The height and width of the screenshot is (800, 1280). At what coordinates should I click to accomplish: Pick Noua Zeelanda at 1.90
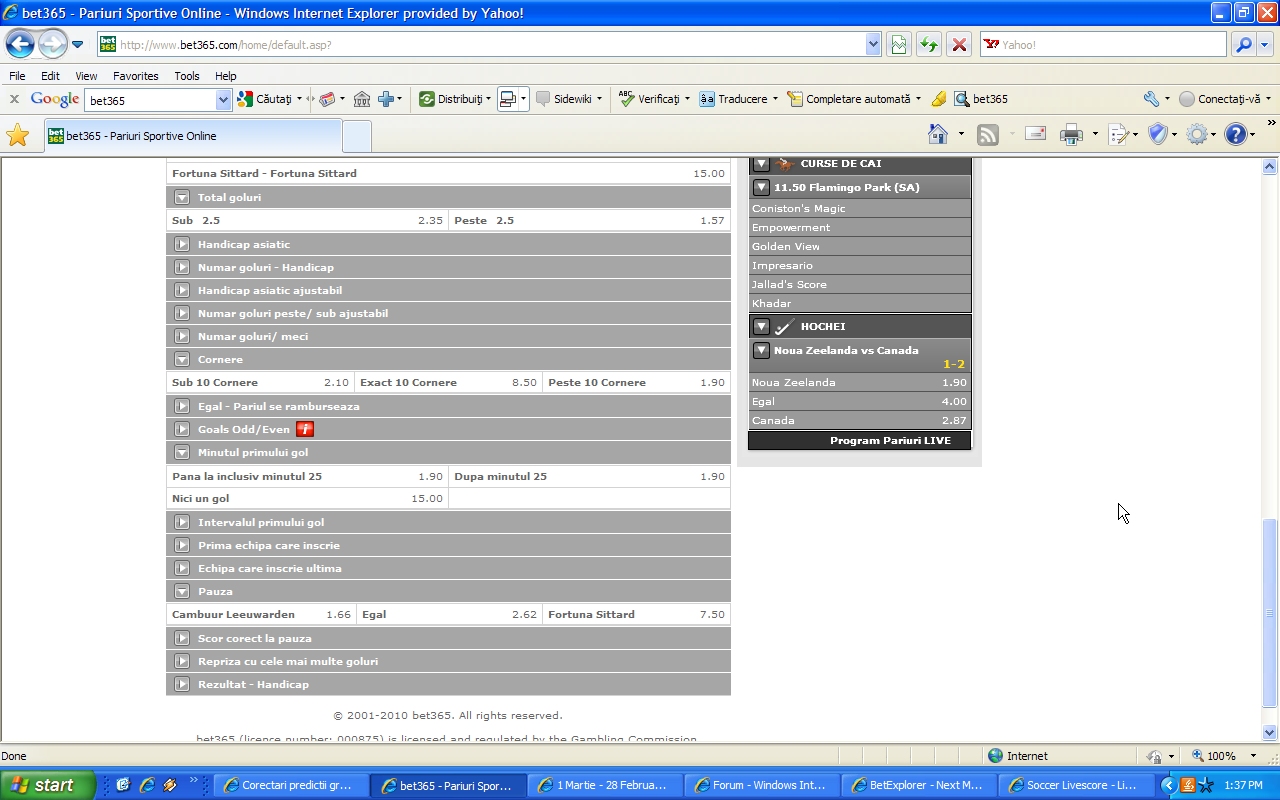(x=859, y=382)
